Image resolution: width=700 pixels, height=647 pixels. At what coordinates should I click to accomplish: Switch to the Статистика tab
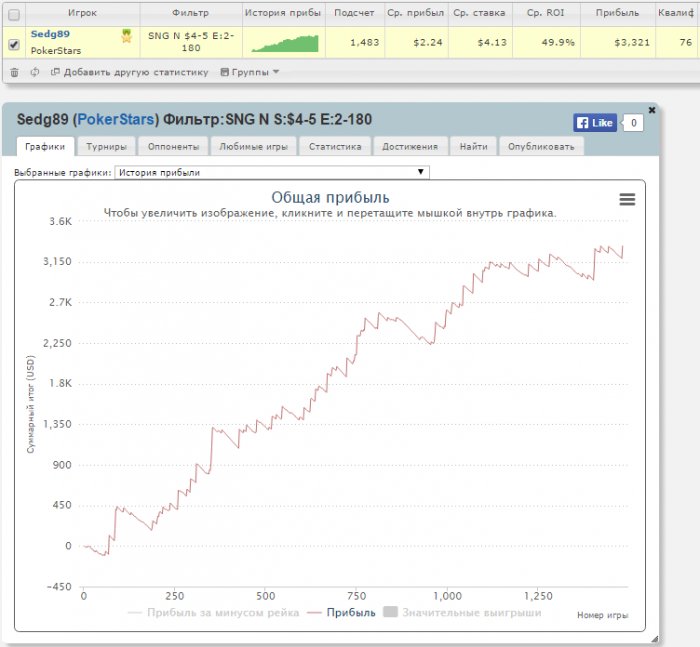point(335,146)
